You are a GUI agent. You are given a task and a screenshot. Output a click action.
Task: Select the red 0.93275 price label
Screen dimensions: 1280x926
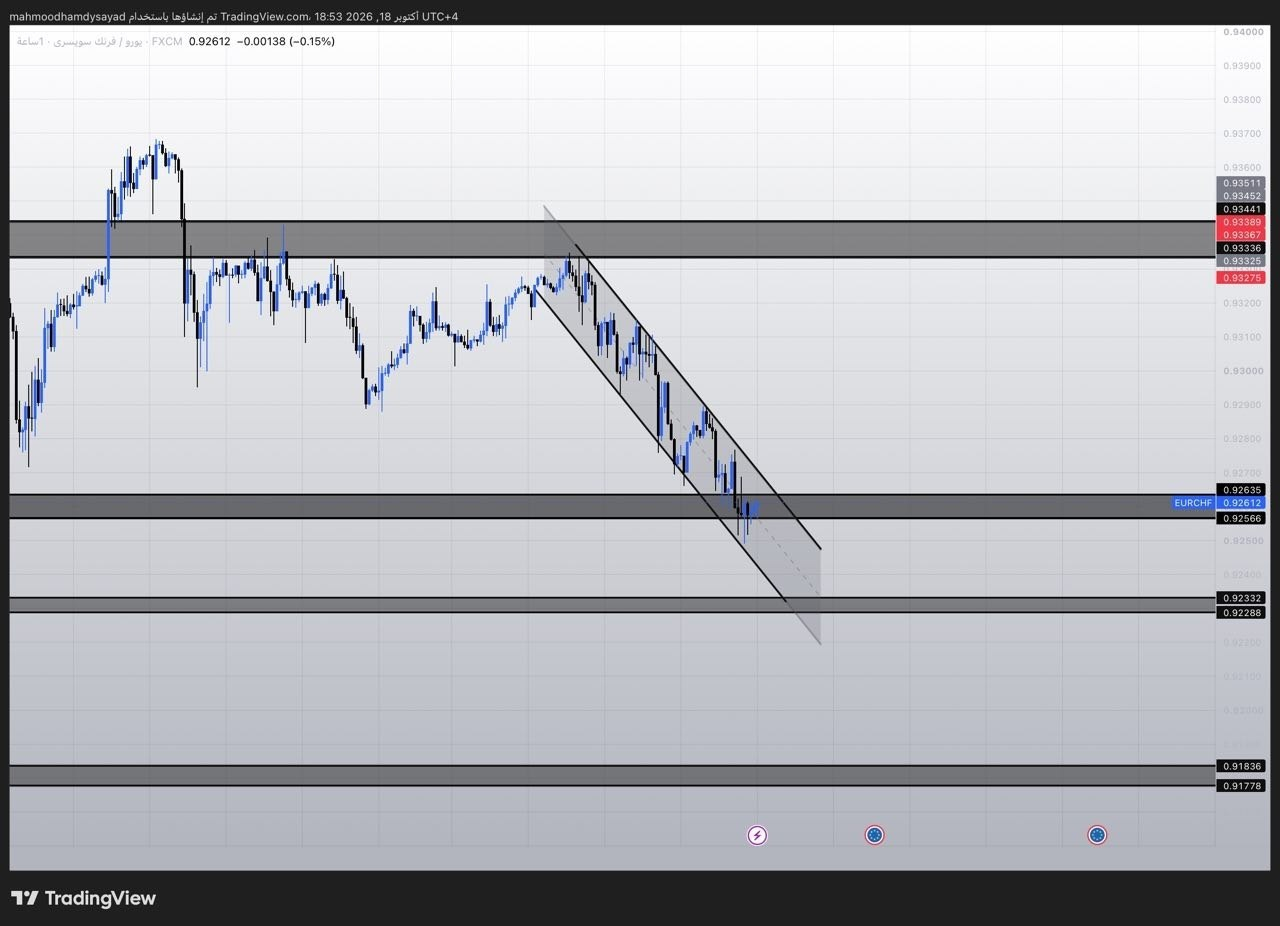pos(1241,277)
